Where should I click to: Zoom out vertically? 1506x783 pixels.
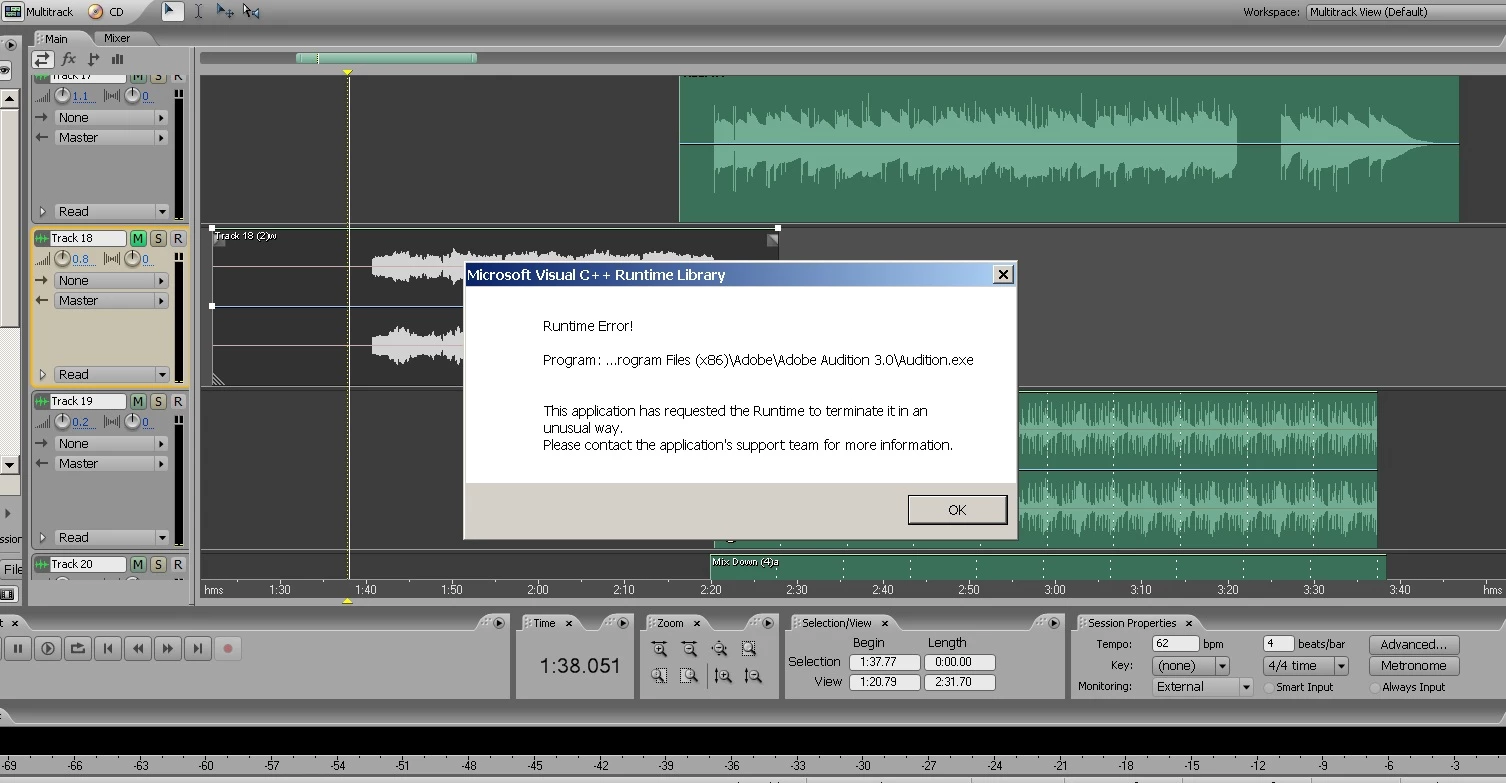click(x=753, y=676)
